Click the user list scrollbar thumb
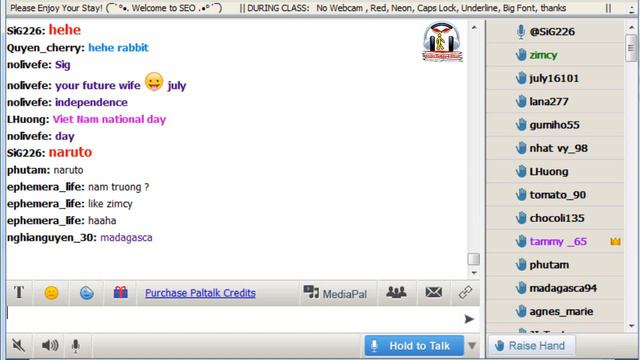Screen dimensions: 640x360 (x=631, y=48)
